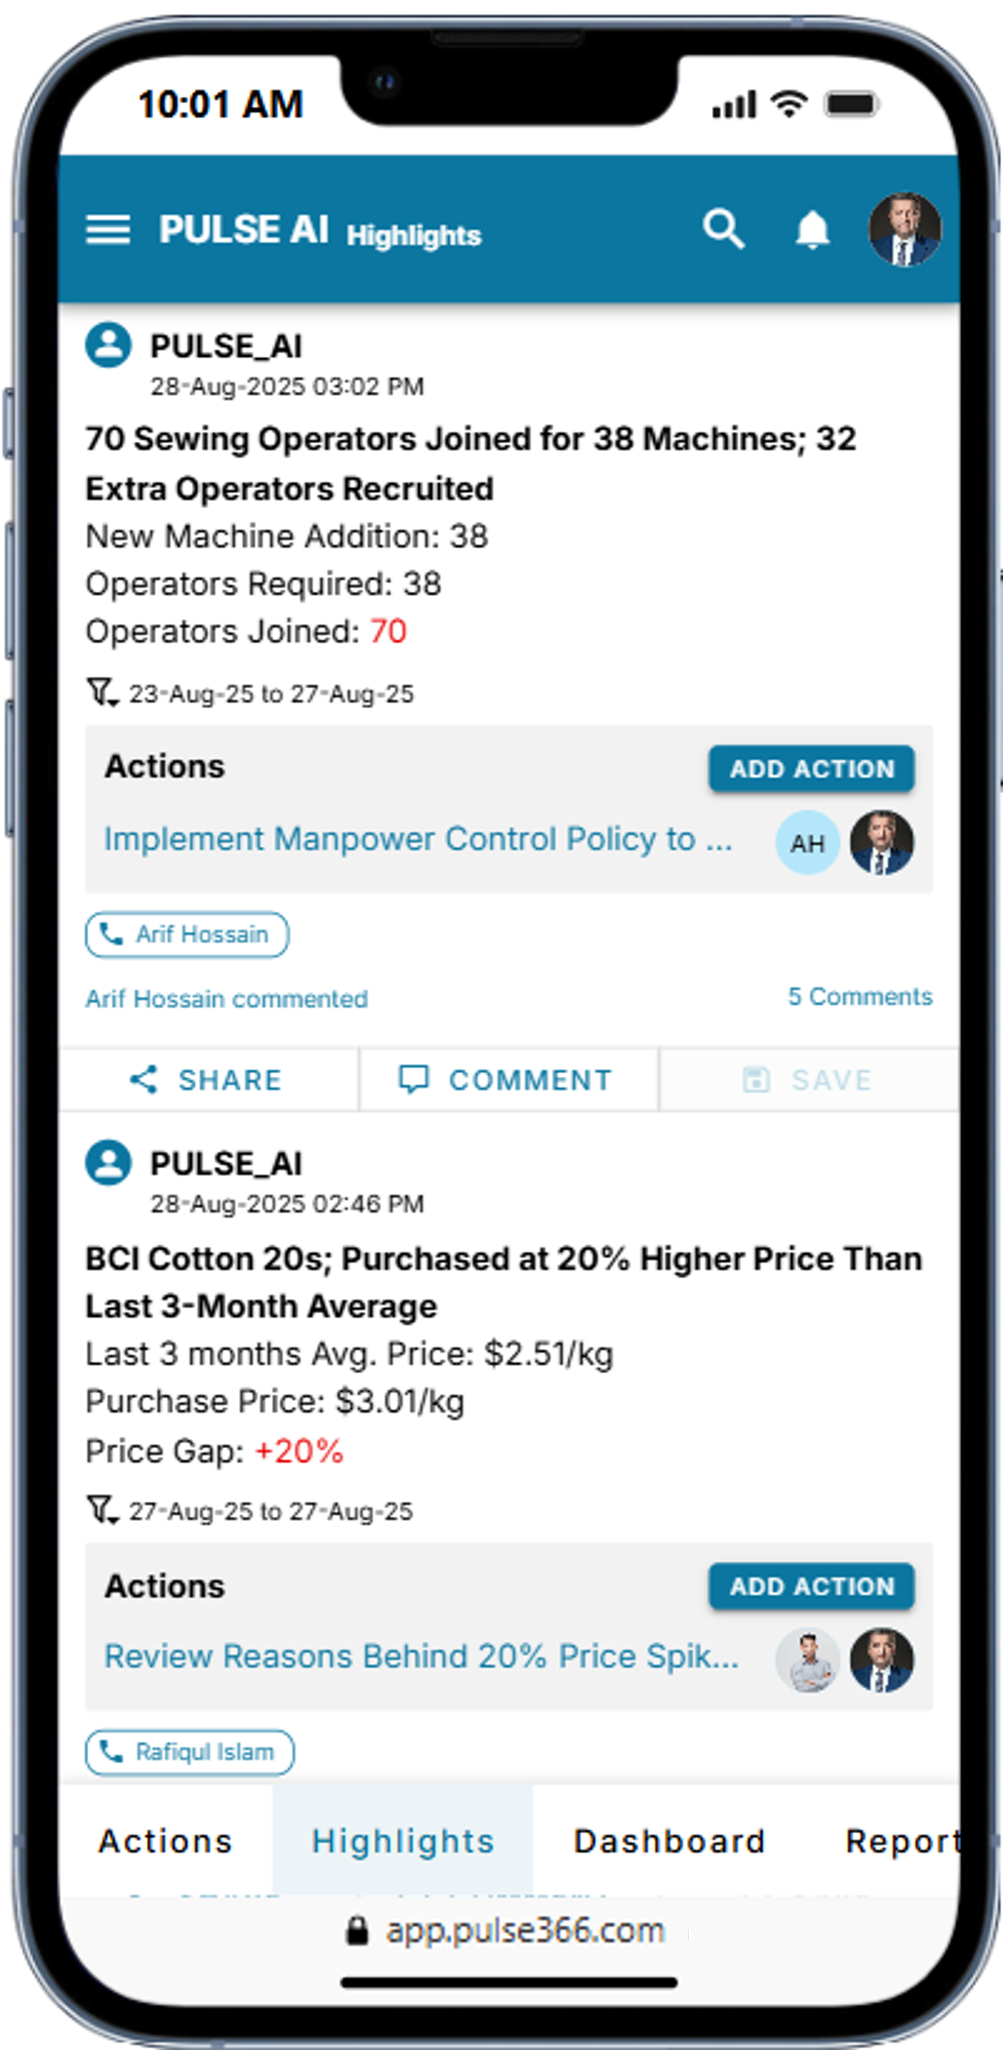The width and height of the screenshot is (1003, 2050).
Task: Add action to BCI Cotton highlight
Action: [x=811, y=1586]
